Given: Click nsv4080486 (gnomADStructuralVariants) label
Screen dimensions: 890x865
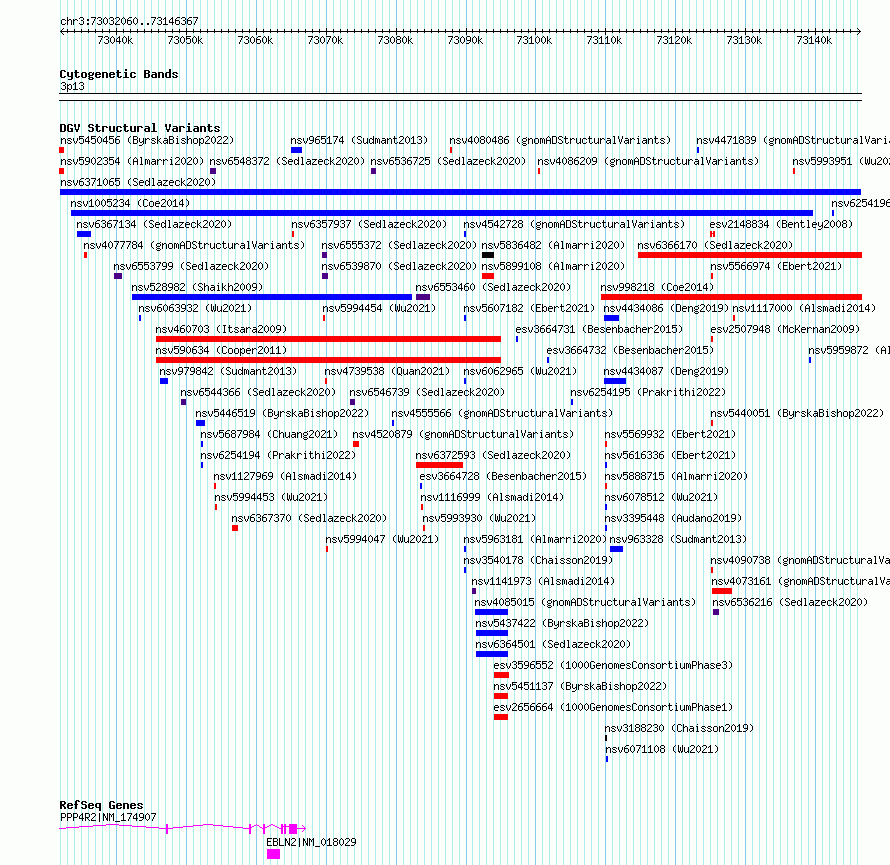Looking at the screenshot, I should 560,140.
